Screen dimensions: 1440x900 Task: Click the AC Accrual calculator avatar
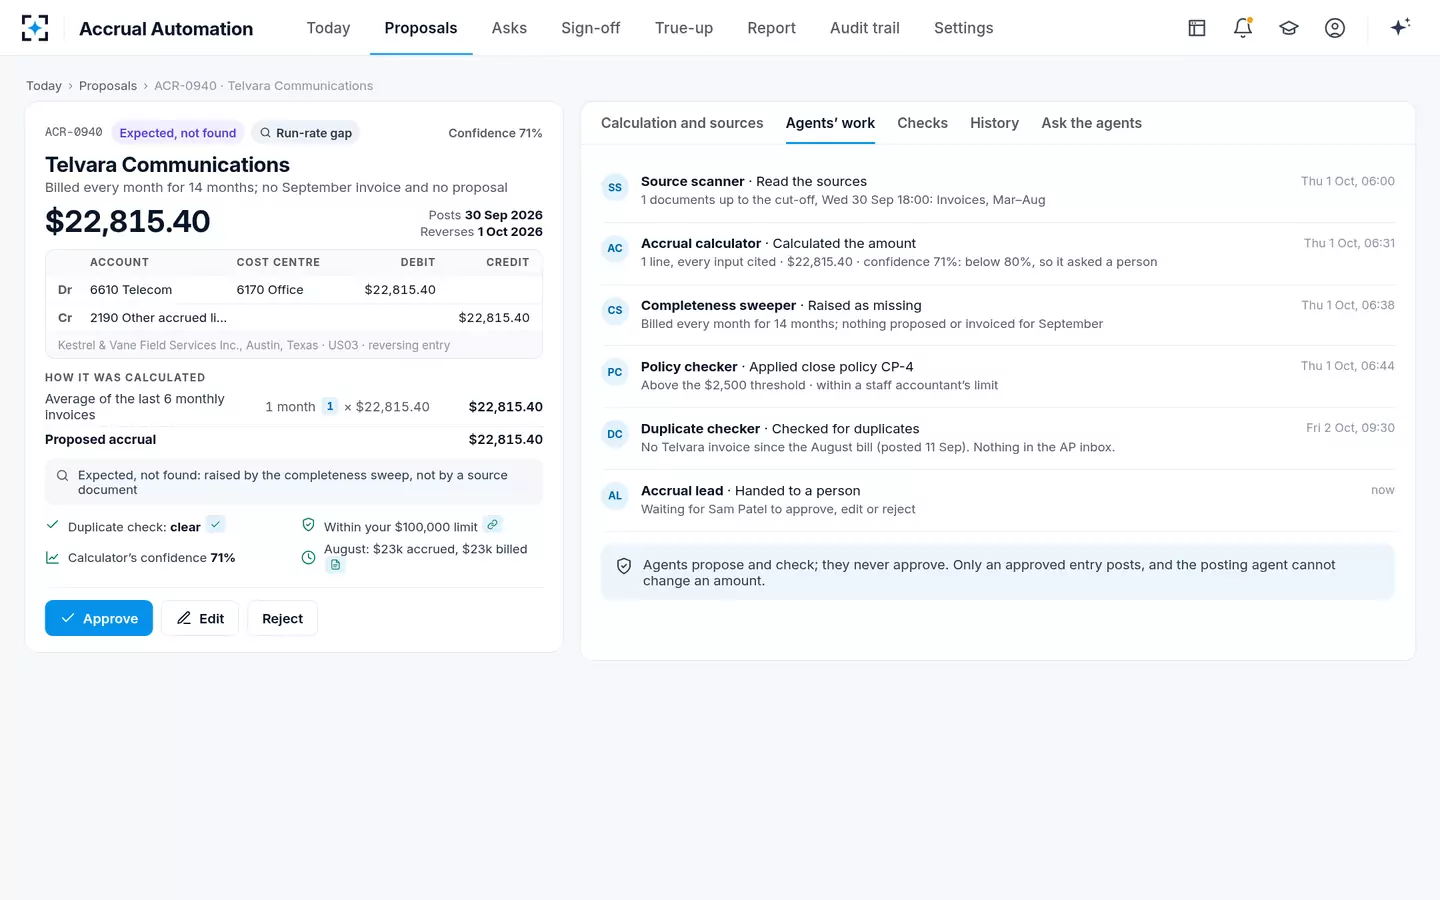click(615, 249)
